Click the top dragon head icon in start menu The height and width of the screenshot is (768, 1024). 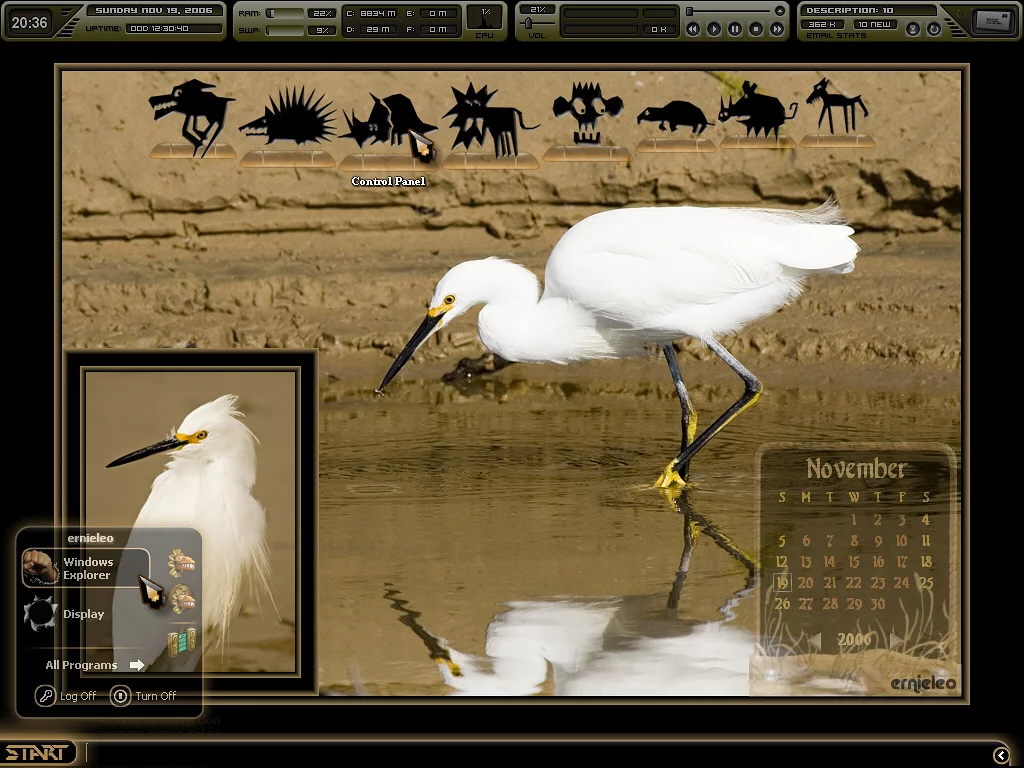(181, 563)
